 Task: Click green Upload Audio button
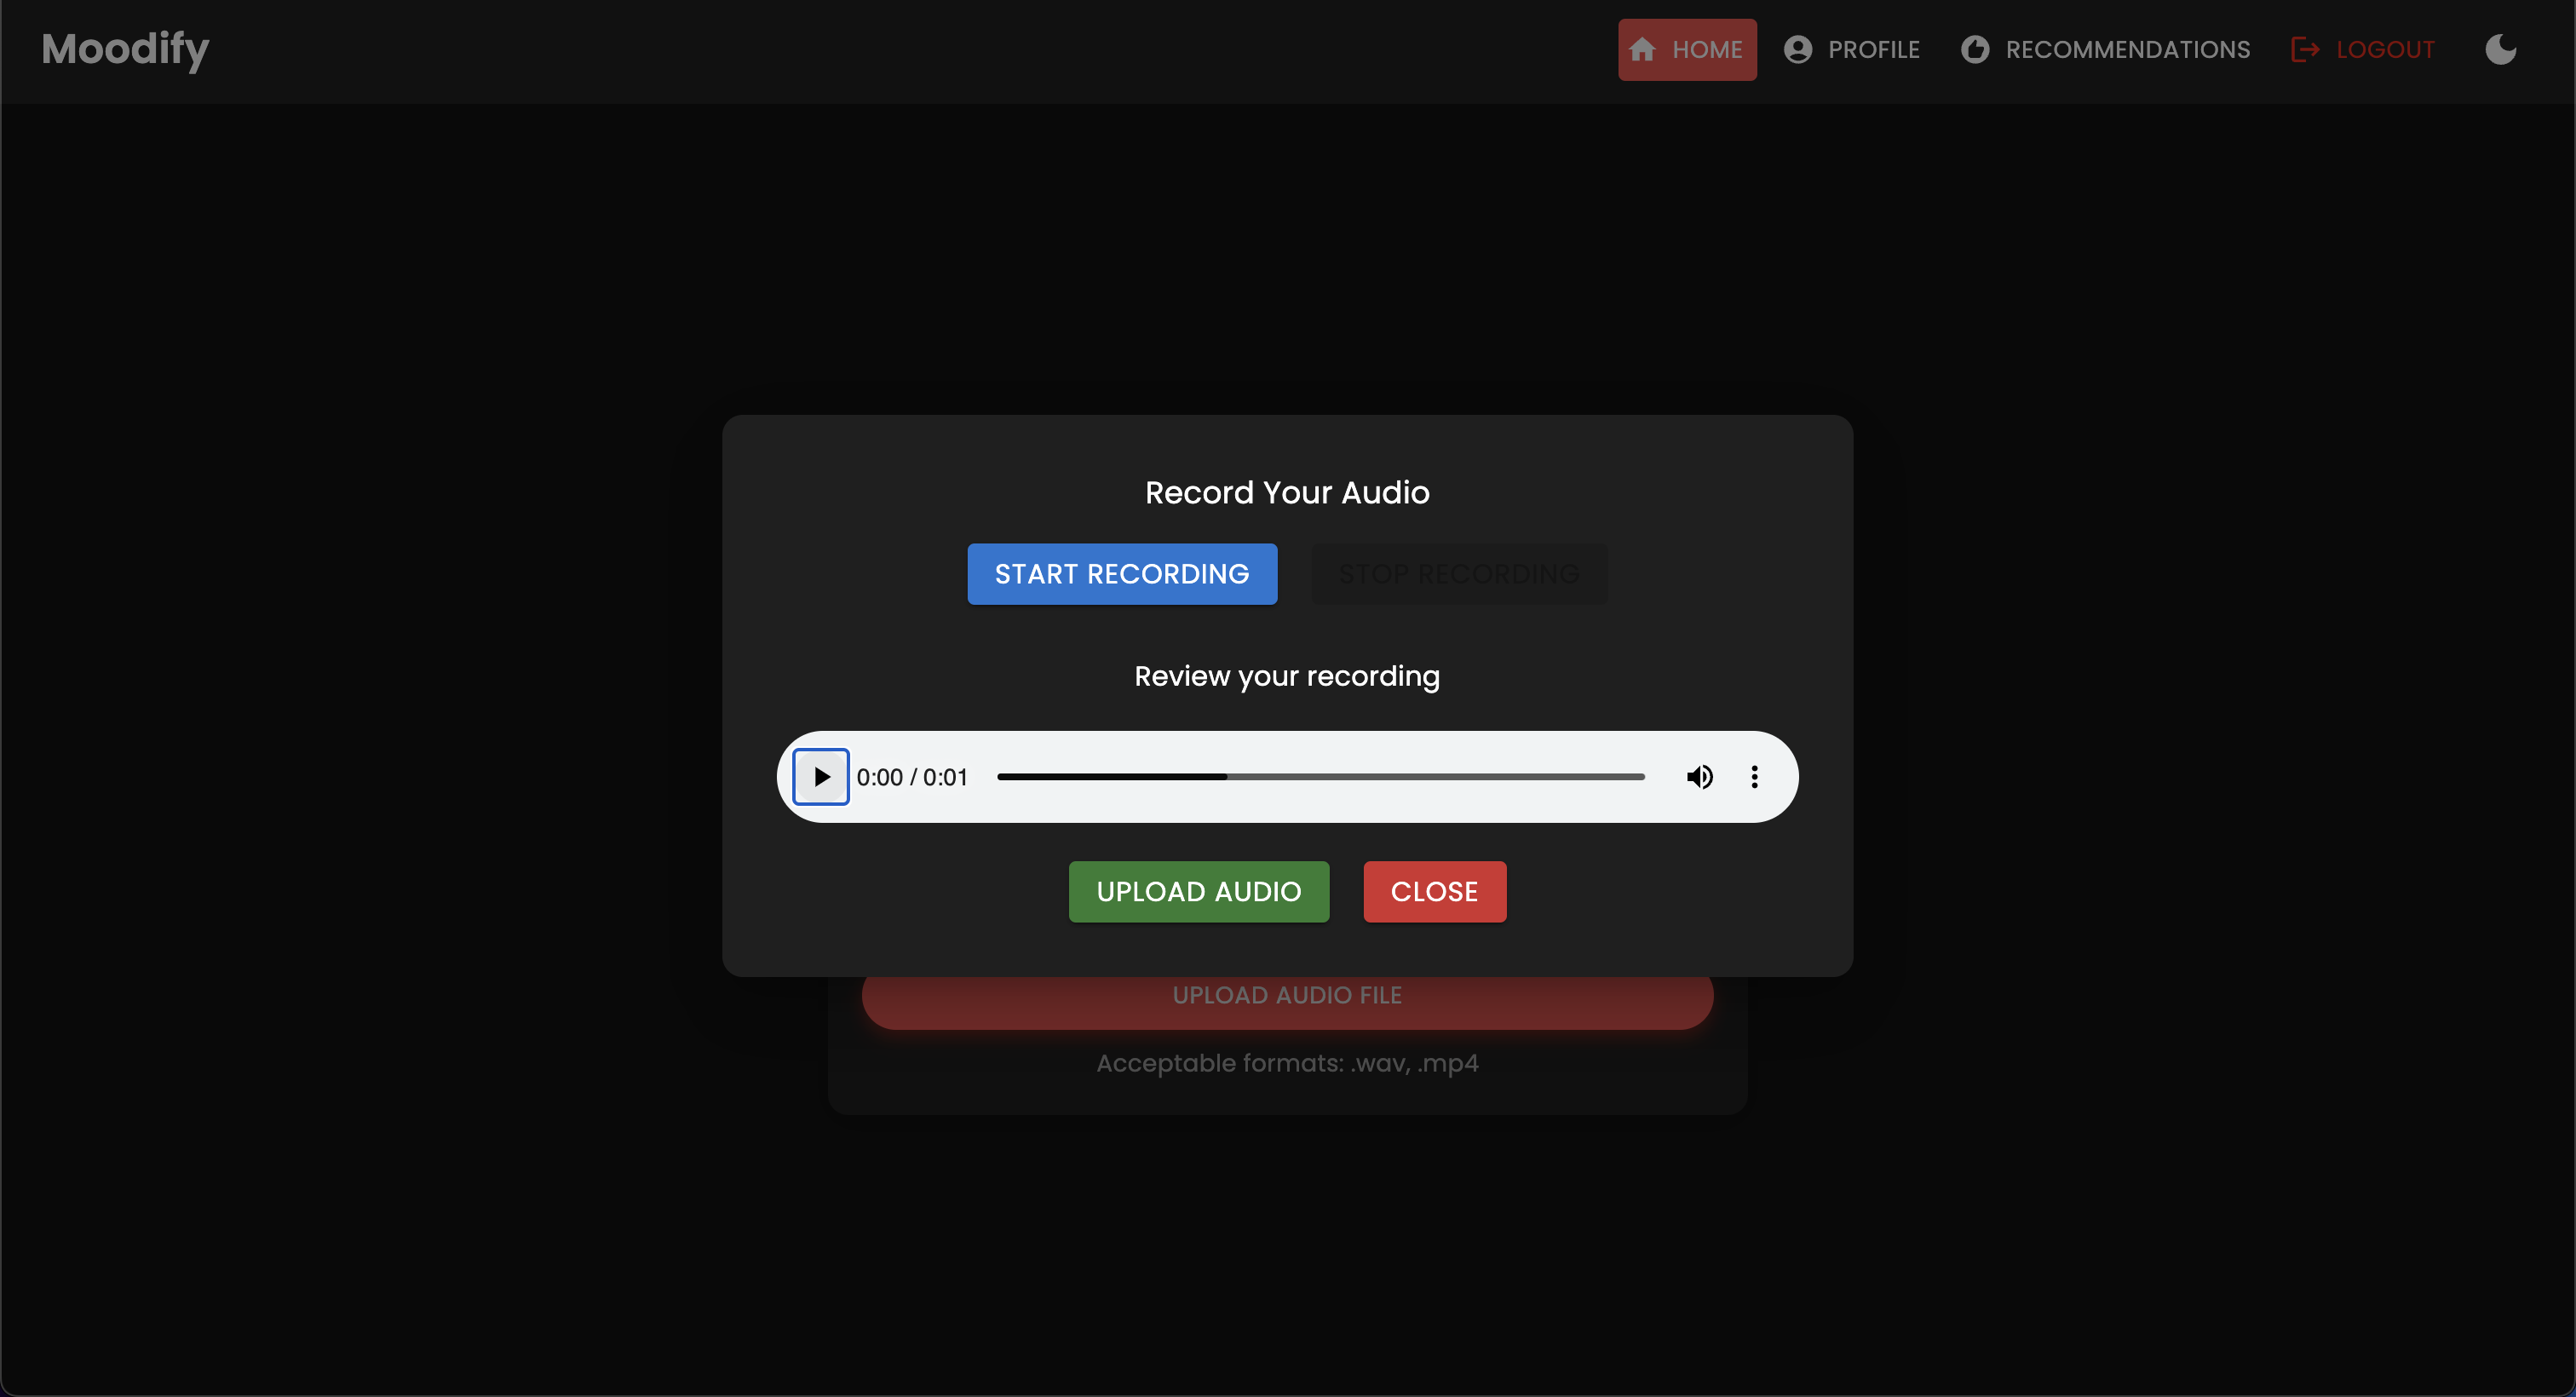pos(1198,891)
